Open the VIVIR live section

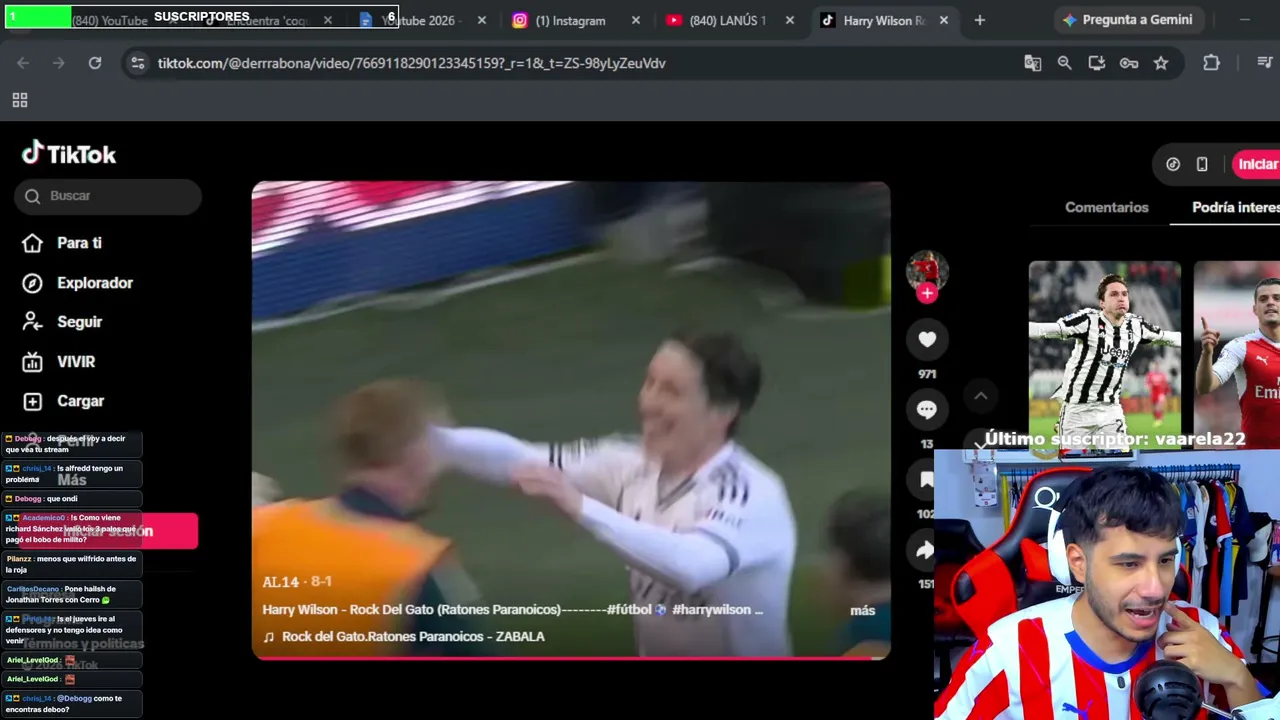coord(59,362)
